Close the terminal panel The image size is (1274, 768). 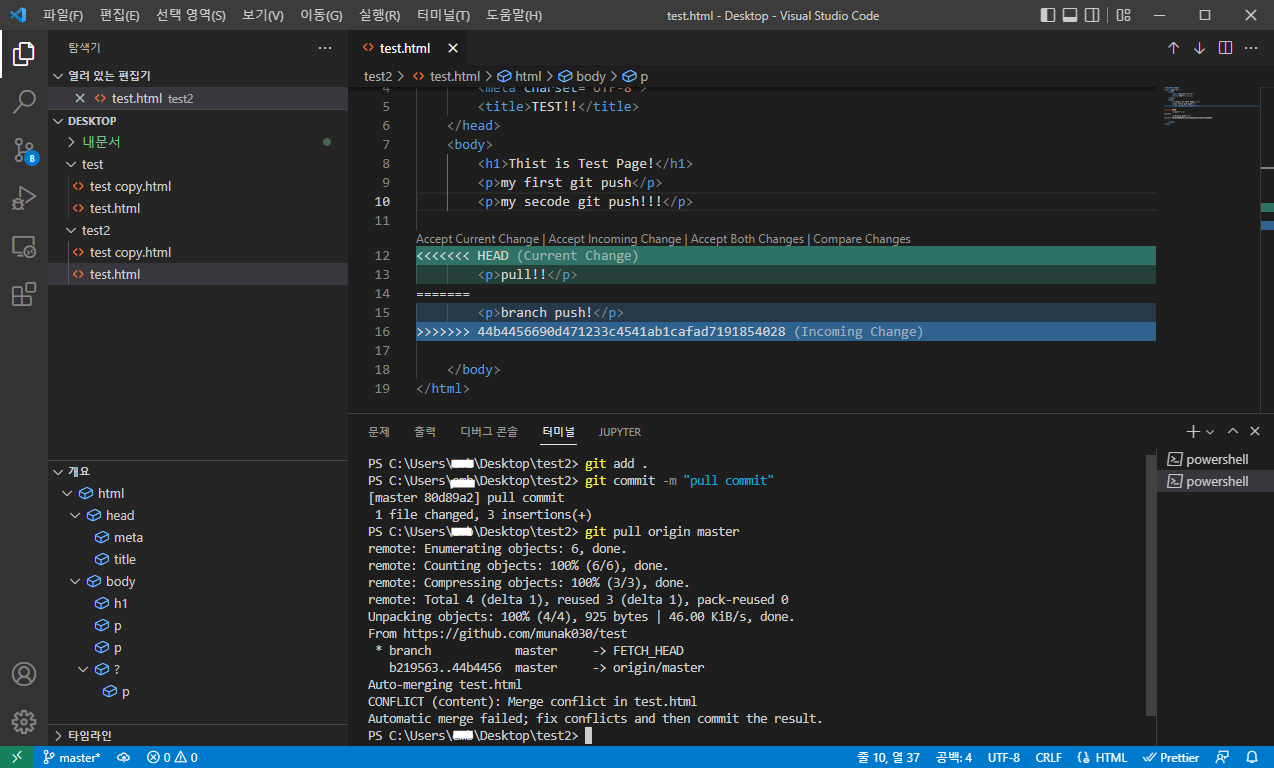[1255, 431]
